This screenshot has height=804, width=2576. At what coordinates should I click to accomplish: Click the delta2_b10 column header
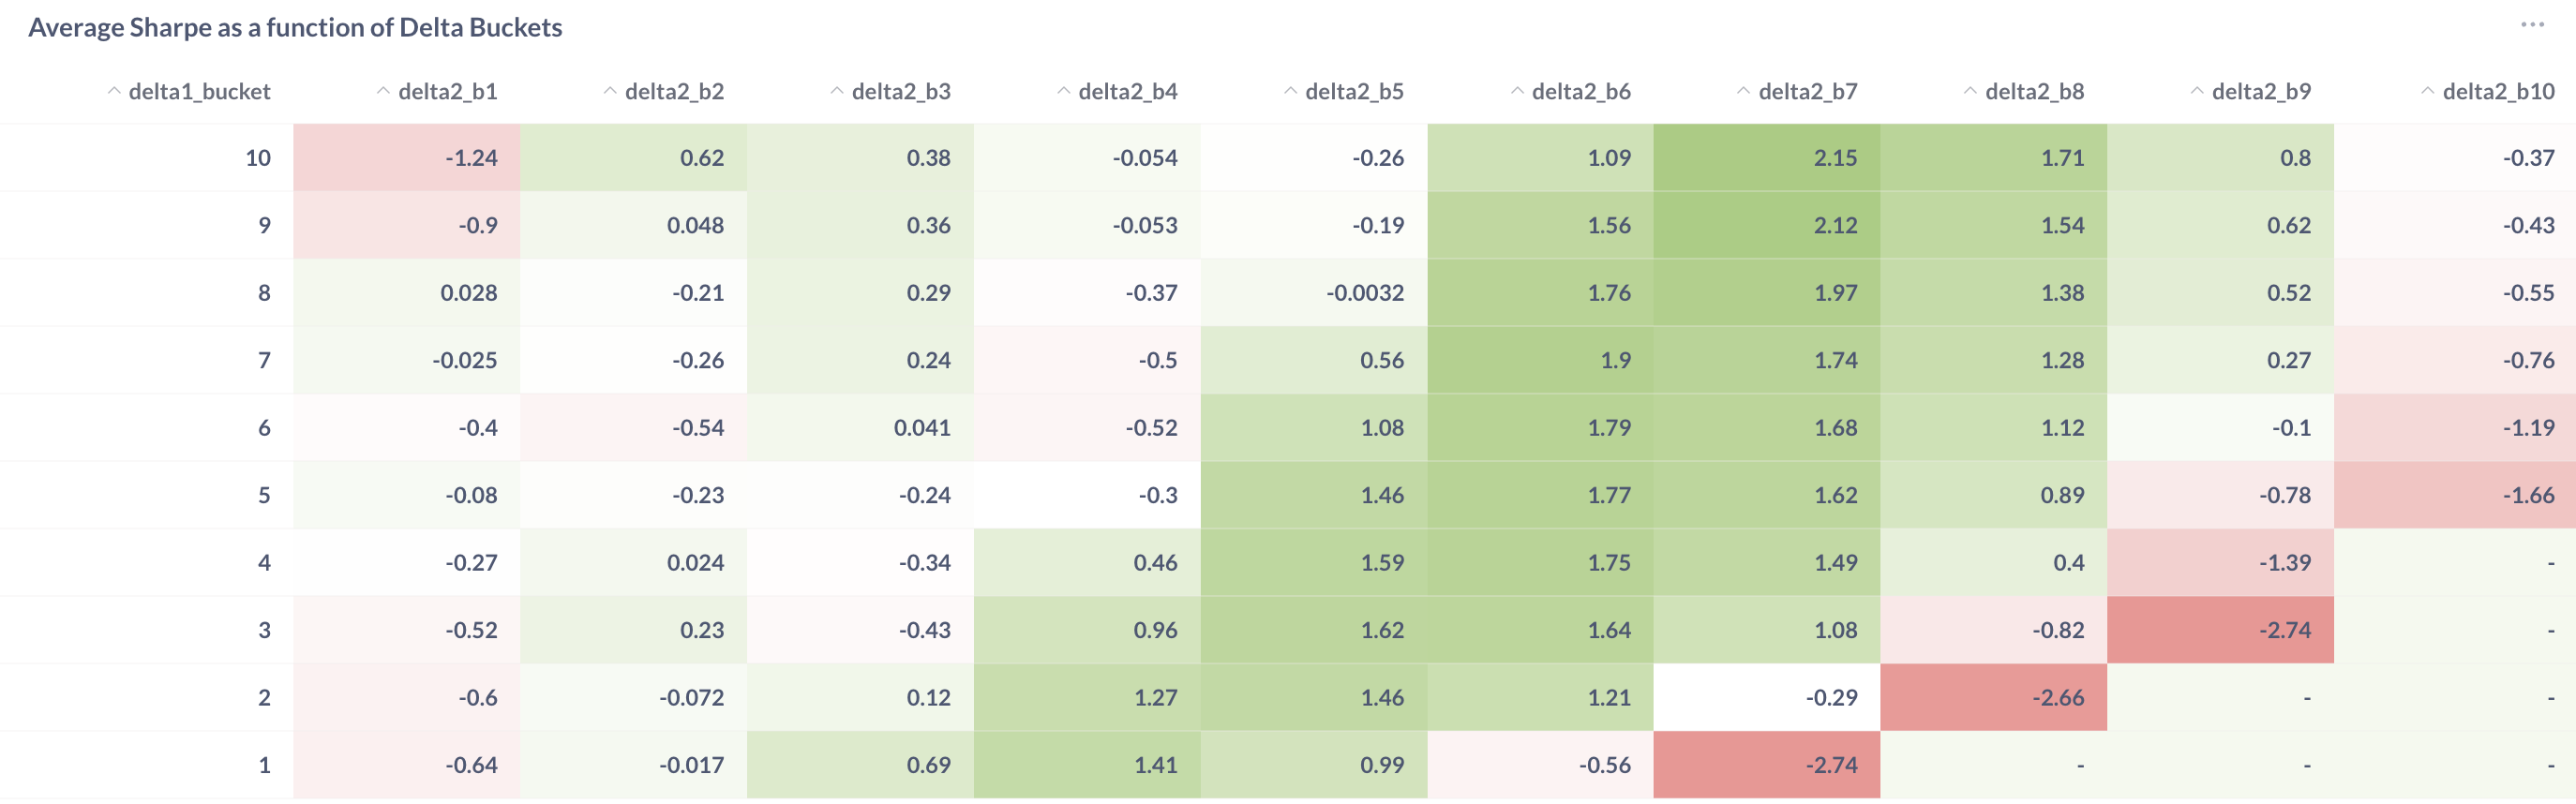2497,92
